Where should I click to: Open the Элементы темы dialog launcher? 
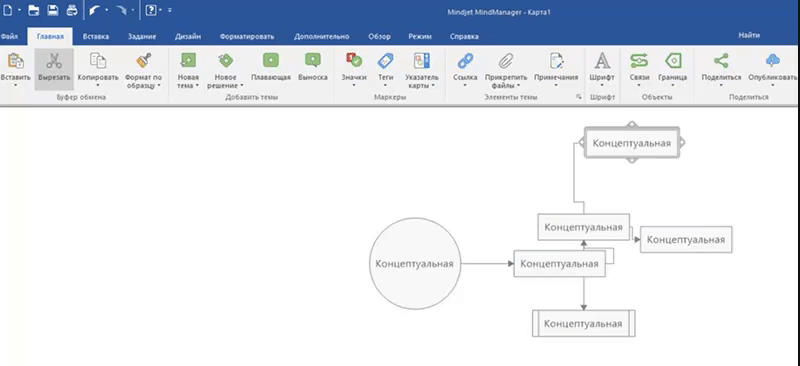pos(579,96)
